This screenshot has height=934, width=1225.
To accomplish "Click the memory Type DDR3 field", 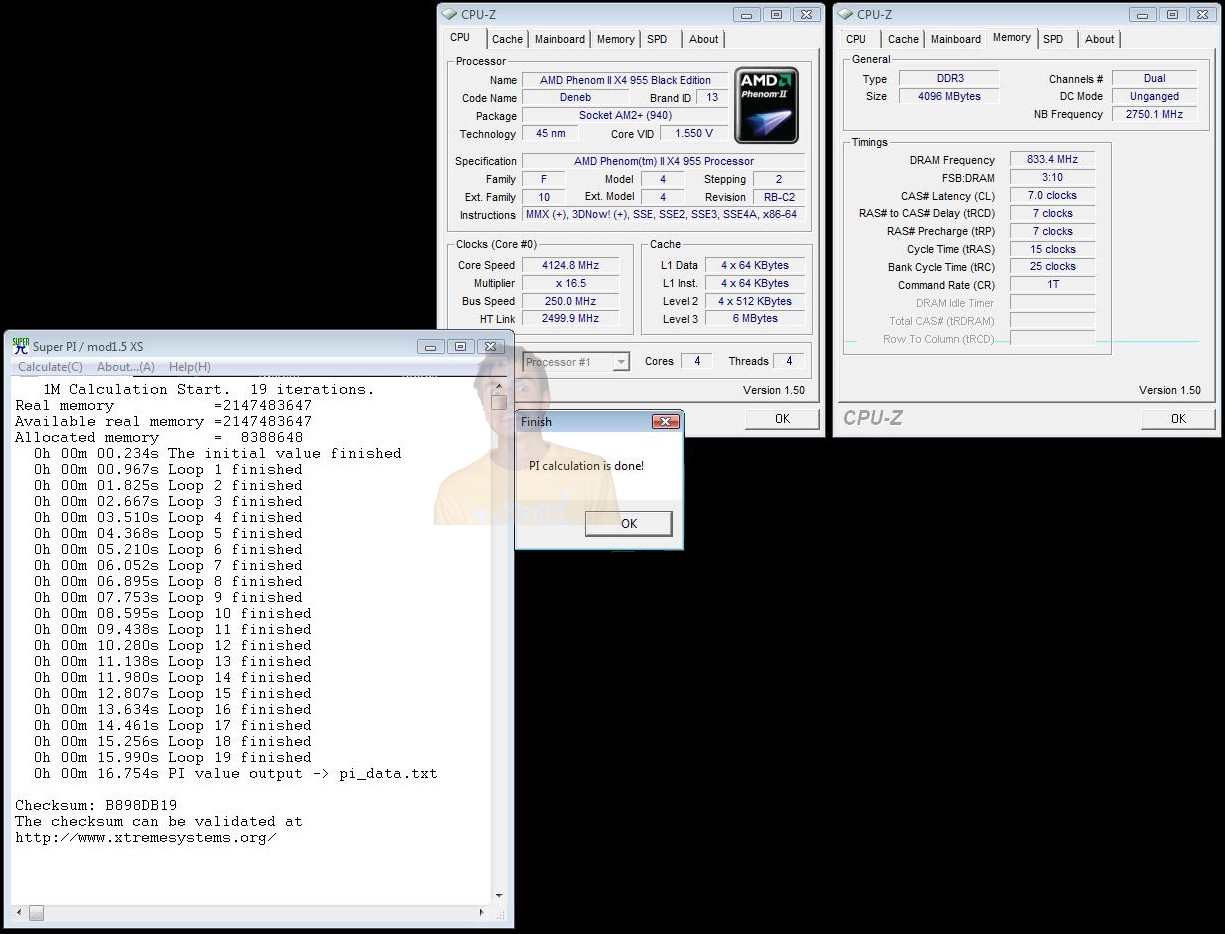I will (x=948, y=78).
